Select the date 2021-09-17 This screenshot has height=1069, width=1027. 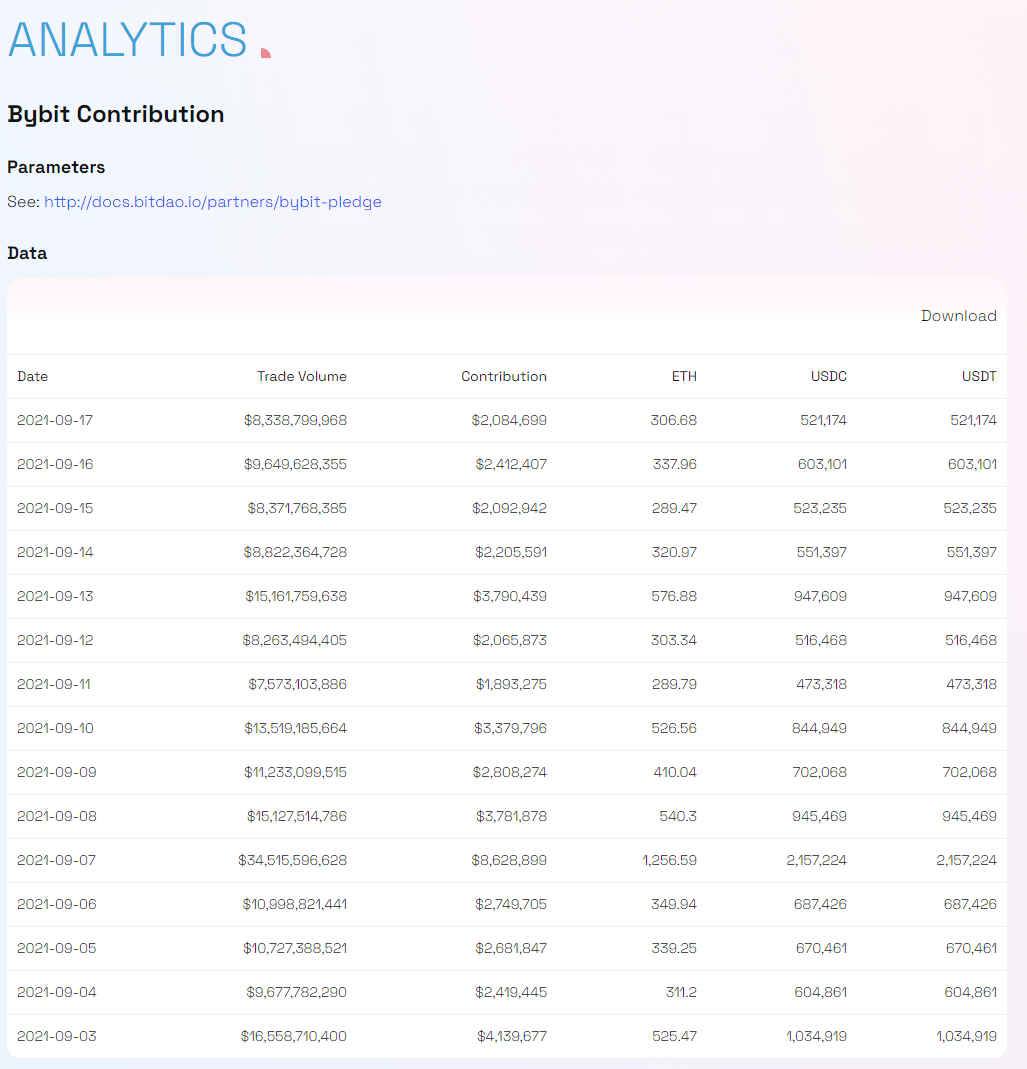pyautogui.click(x=55, y=420)
